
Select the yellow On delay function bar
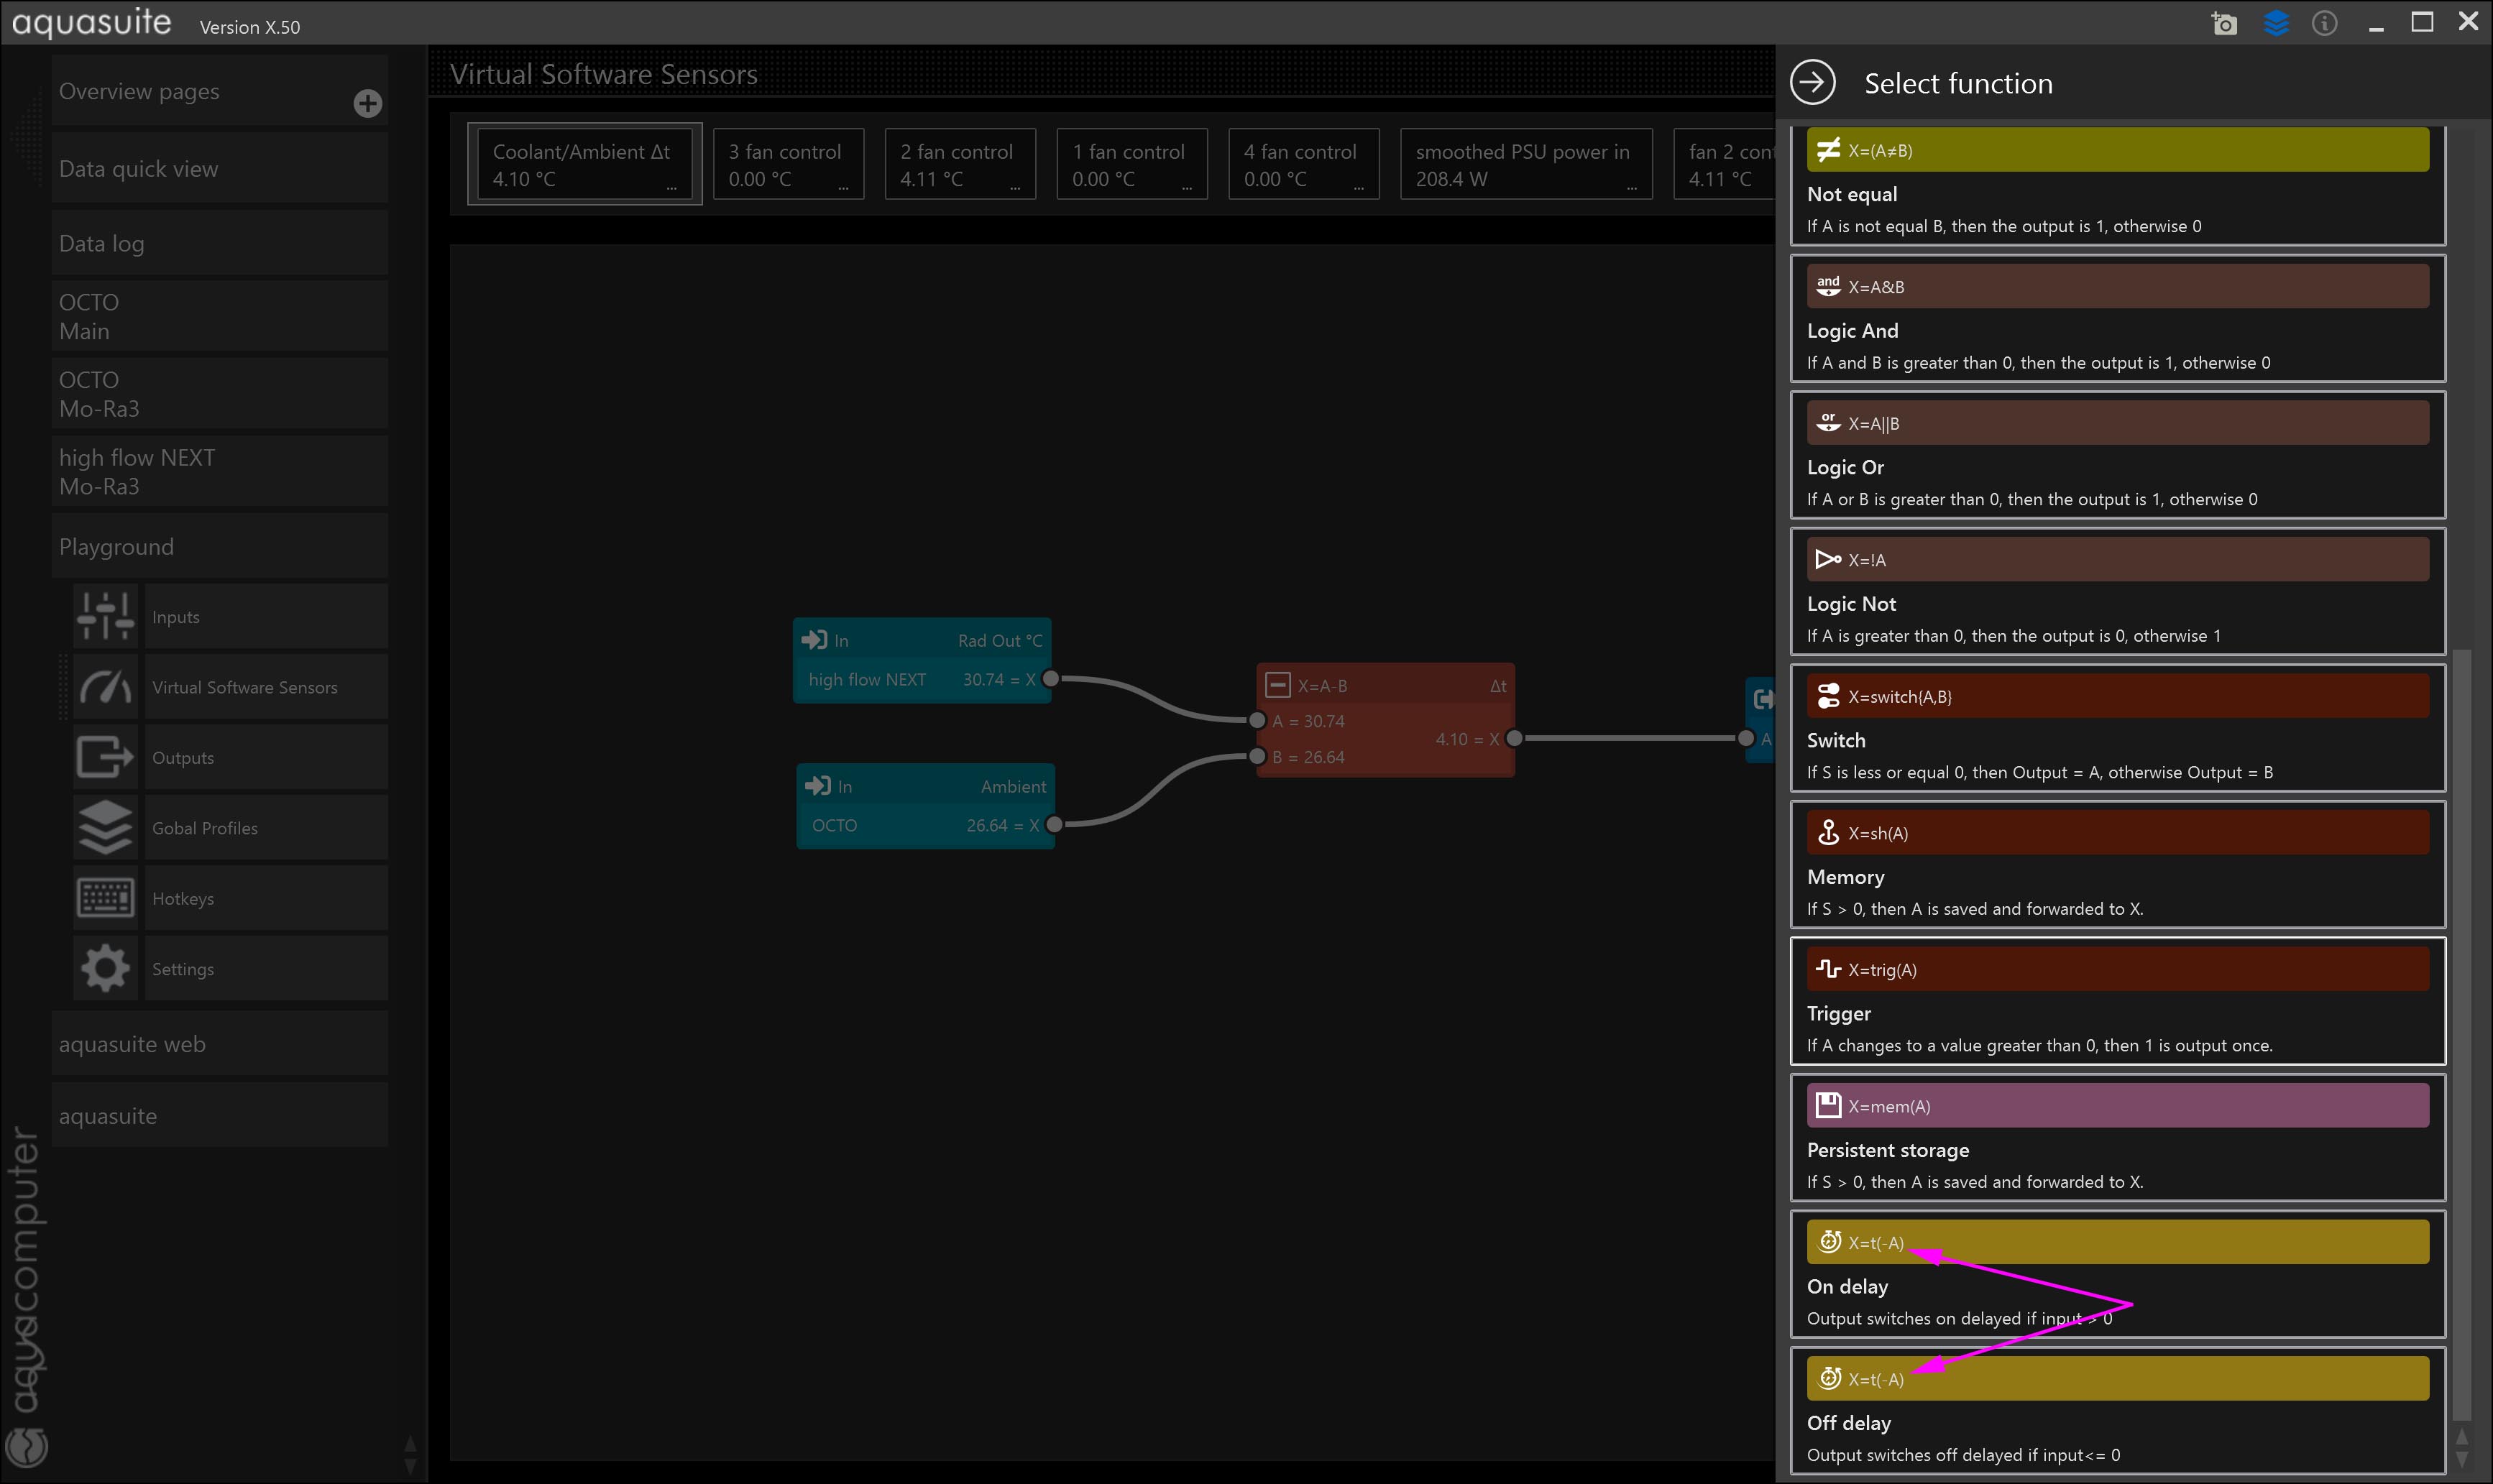click(2117, 1242)
